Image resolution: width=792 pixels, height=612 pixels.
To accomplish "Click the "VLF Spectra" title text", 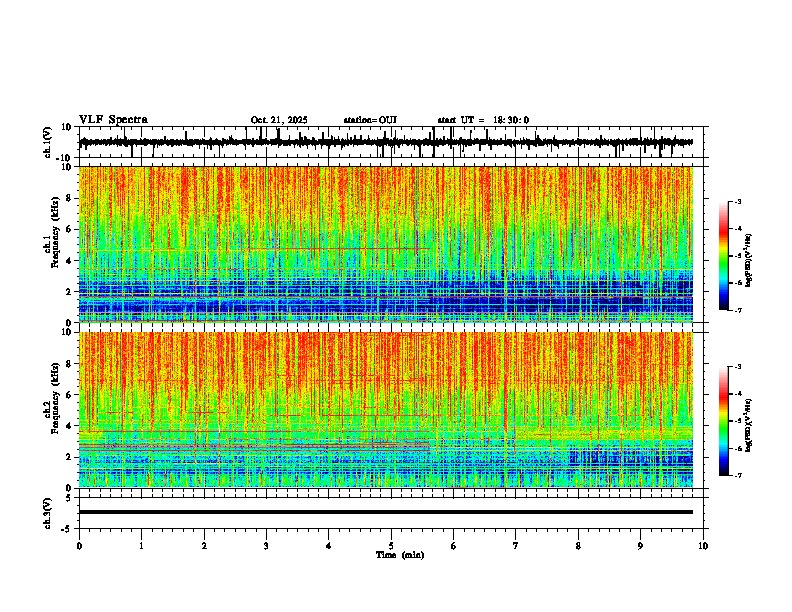I will click(113, 119).
